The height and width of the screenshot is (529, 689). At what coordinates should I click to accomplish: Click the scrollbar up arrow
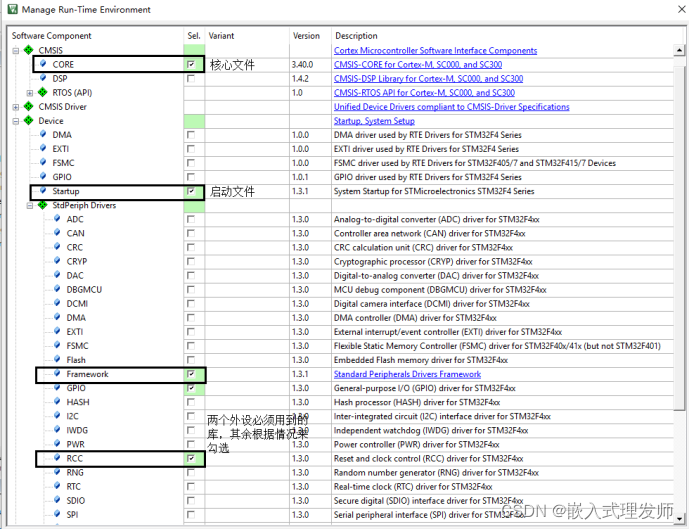679,50
